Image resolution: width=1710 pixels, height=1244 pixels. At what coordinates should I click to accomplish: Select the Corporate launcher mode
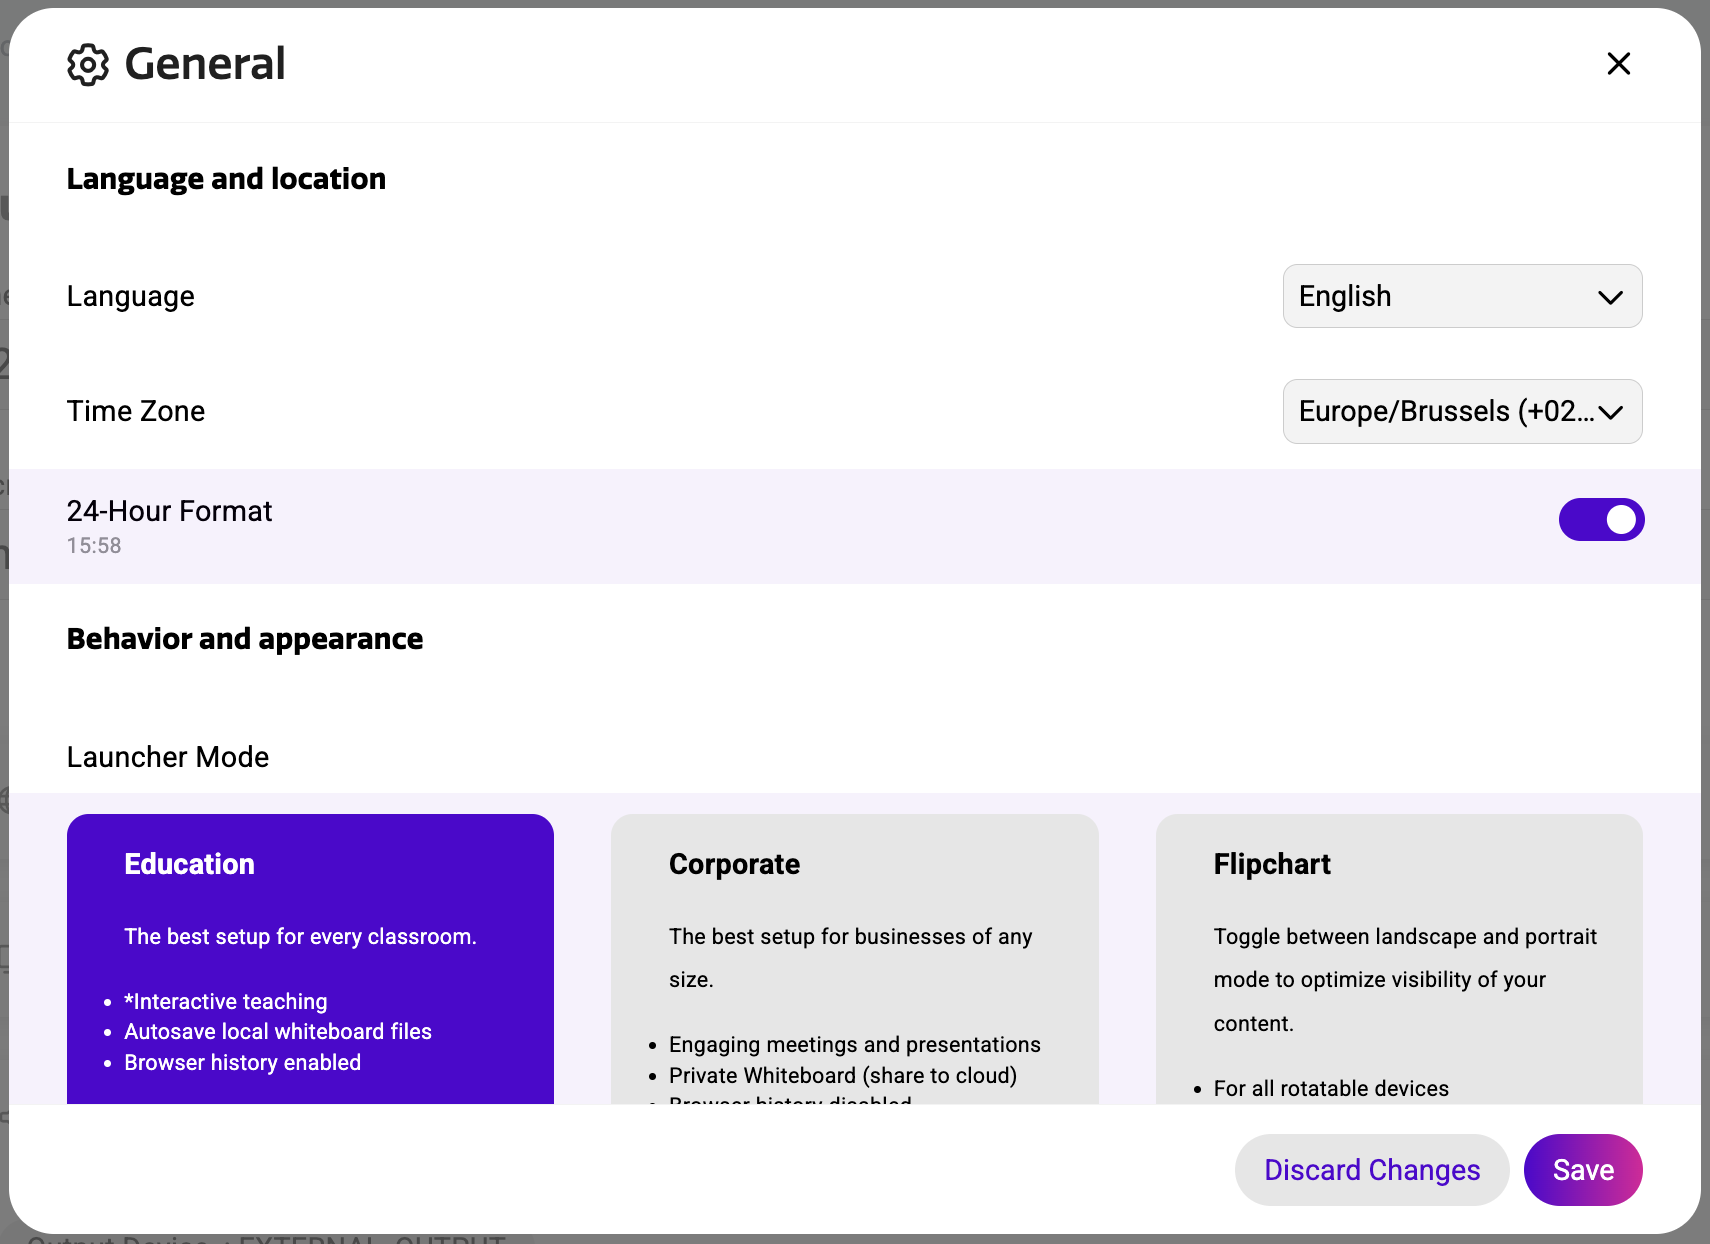point(854,960)
